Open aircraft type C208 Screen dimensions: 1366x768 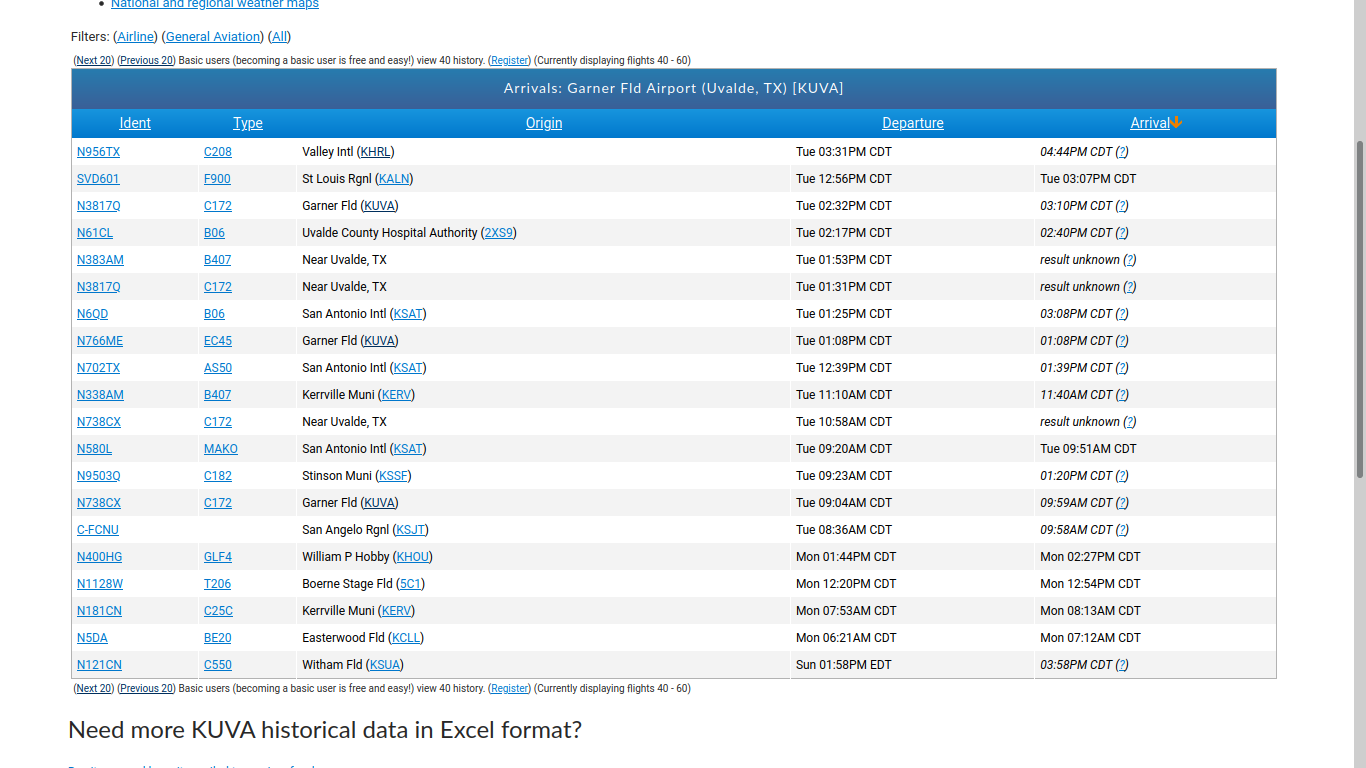[218, 152]
